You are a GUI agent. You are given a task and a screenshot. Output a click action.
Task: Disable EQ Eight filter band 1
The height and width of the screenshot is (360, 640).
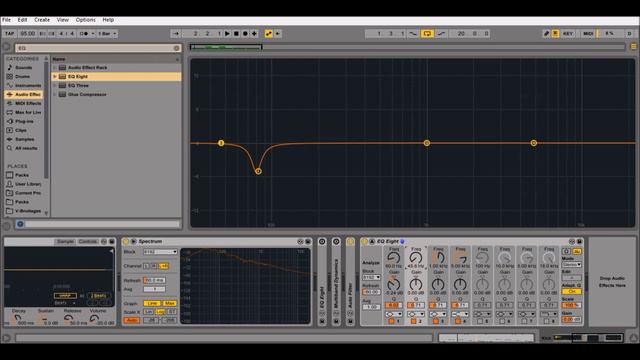pyautogui.click(x=391, y=321)
